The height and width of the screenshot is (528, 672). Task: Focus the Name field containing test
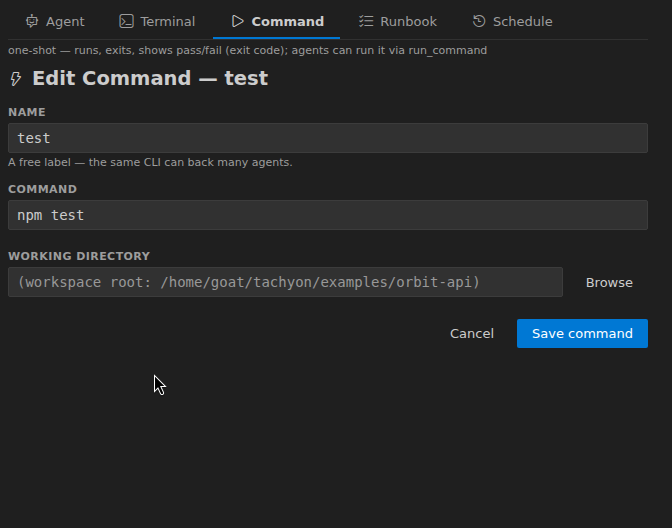[328, 138]
